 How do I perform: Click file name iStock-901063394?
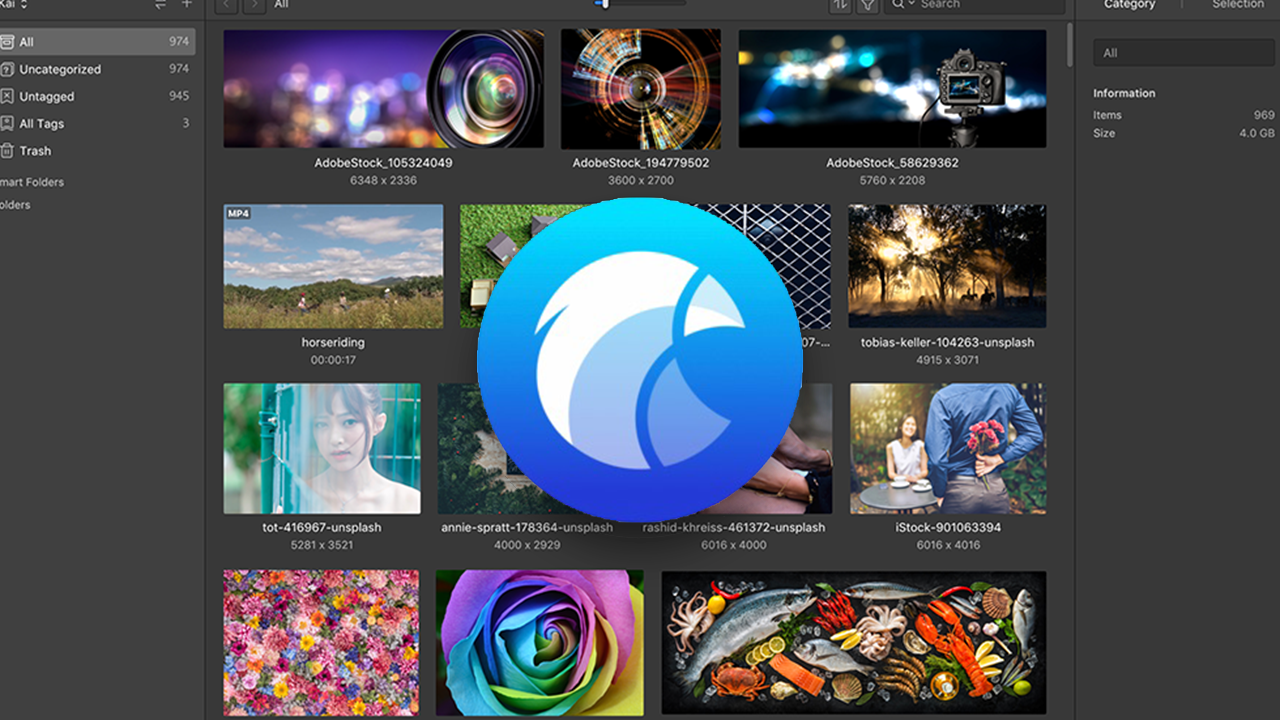pos(948,527)
